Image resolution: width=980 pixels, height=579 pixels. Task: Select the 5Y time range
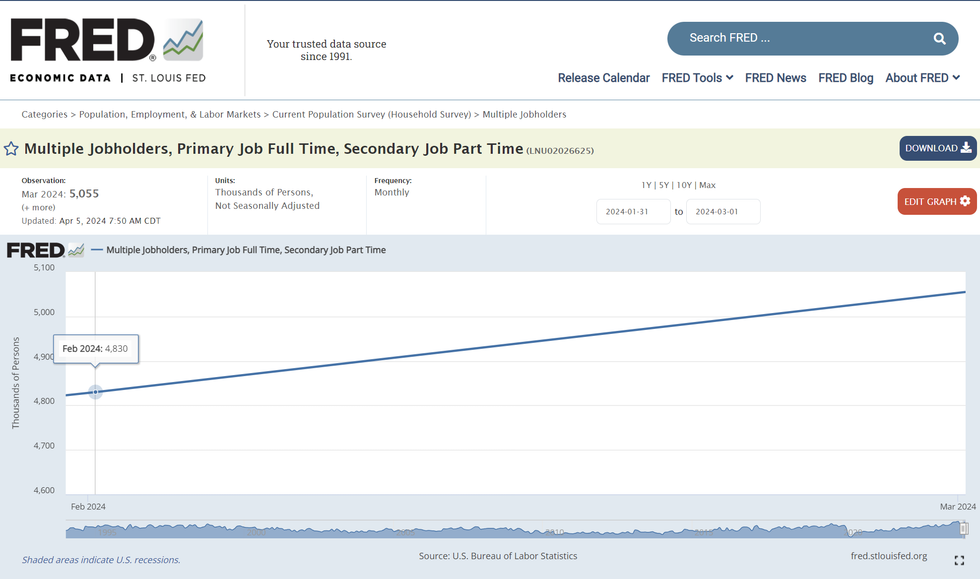(664, 185)
